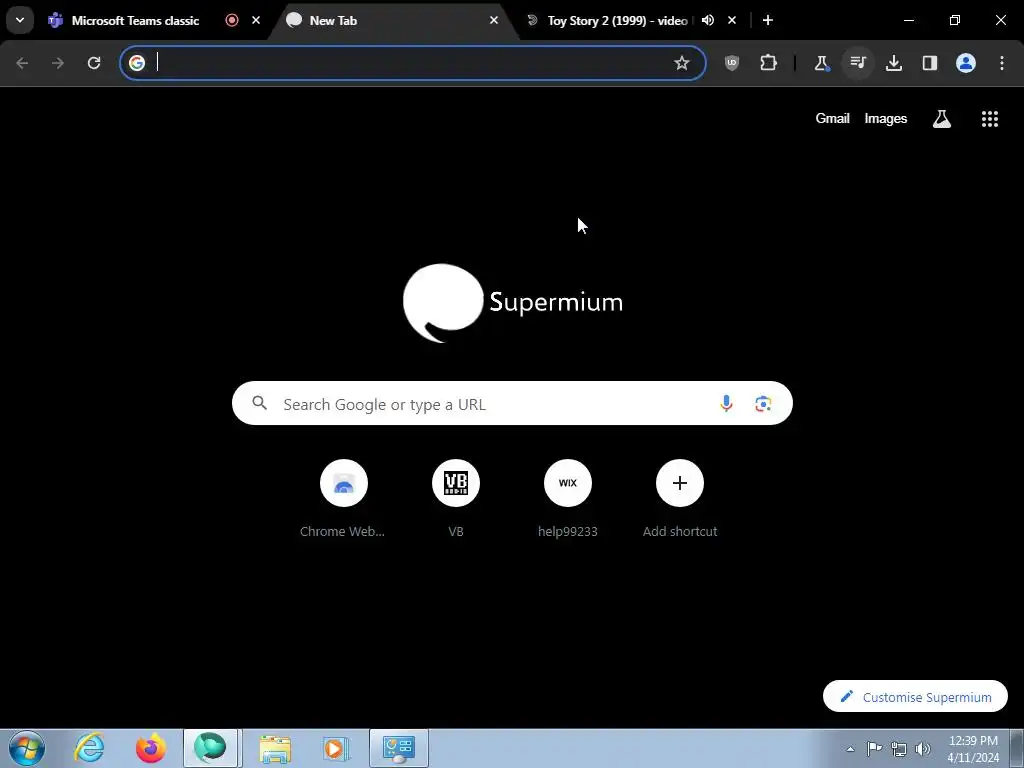Open the volume tray icon
Screen dimensions: 1024x768
923,749
